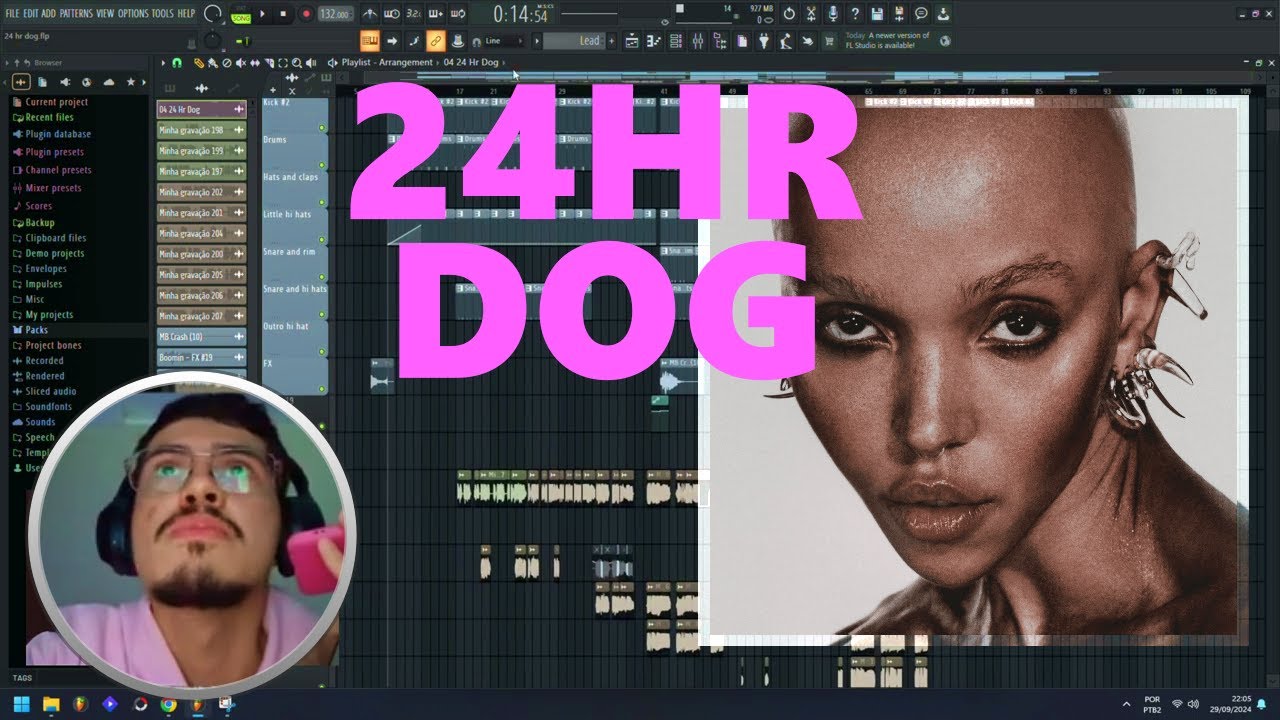Screen dimensions: 1280x720
Task: Toggle the 3-2-1 countdown before recording
Action: pos(414,14)
